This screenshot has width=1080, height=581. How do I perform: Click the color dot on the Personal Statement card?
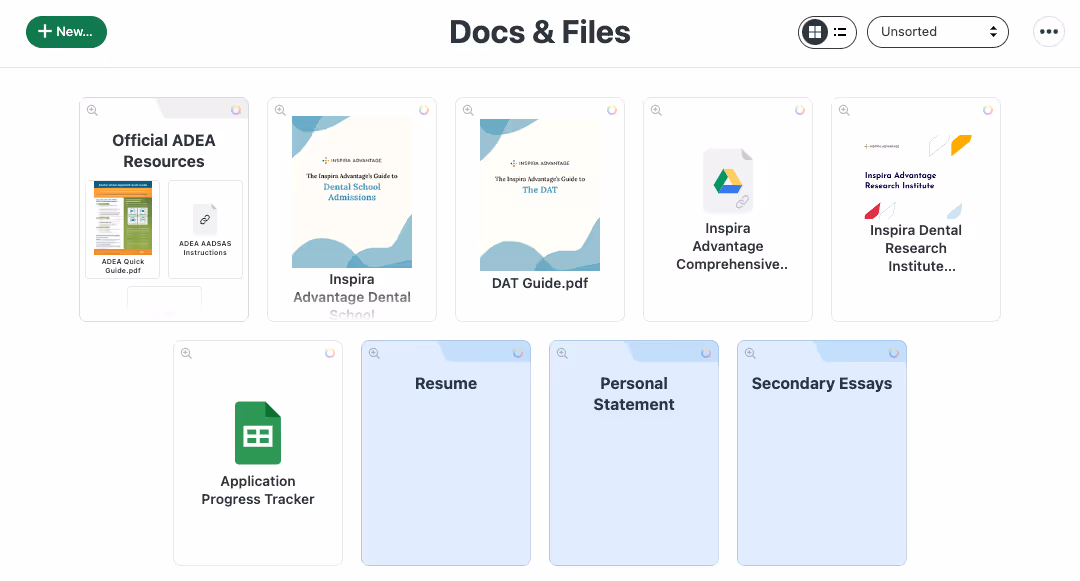[x=706, y=352]
